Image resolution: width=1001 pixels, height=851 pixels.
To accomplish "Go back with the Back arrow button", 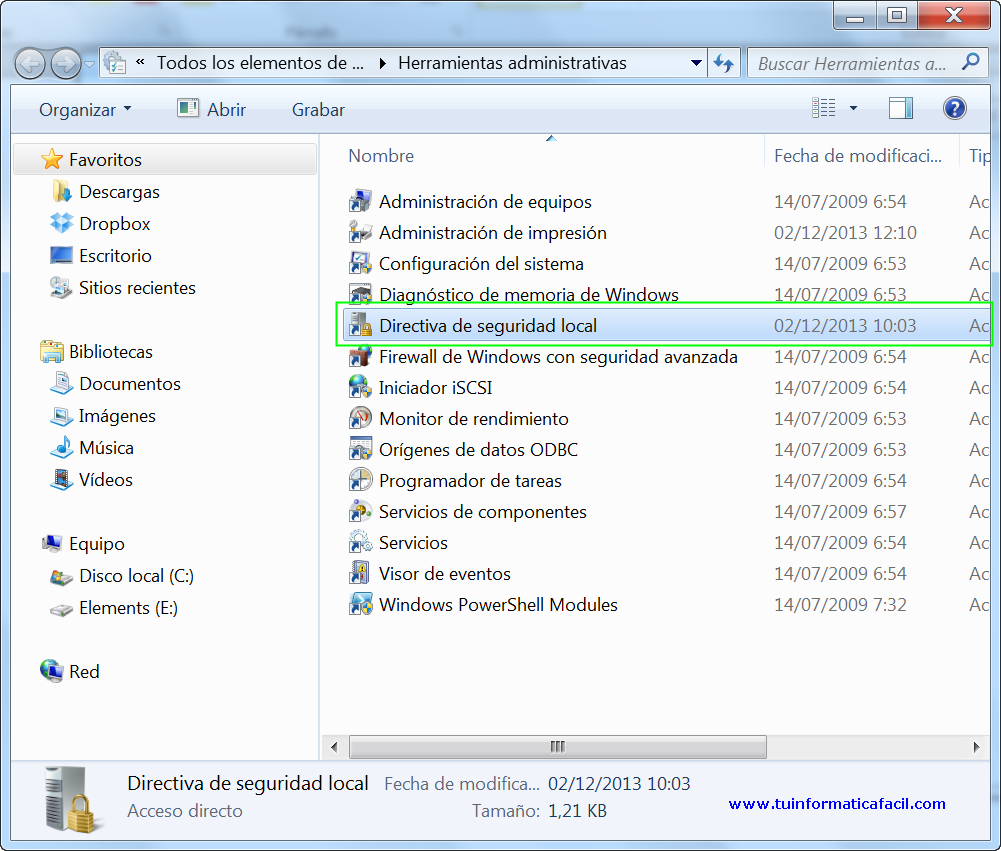I will click(x=29, y=64).
